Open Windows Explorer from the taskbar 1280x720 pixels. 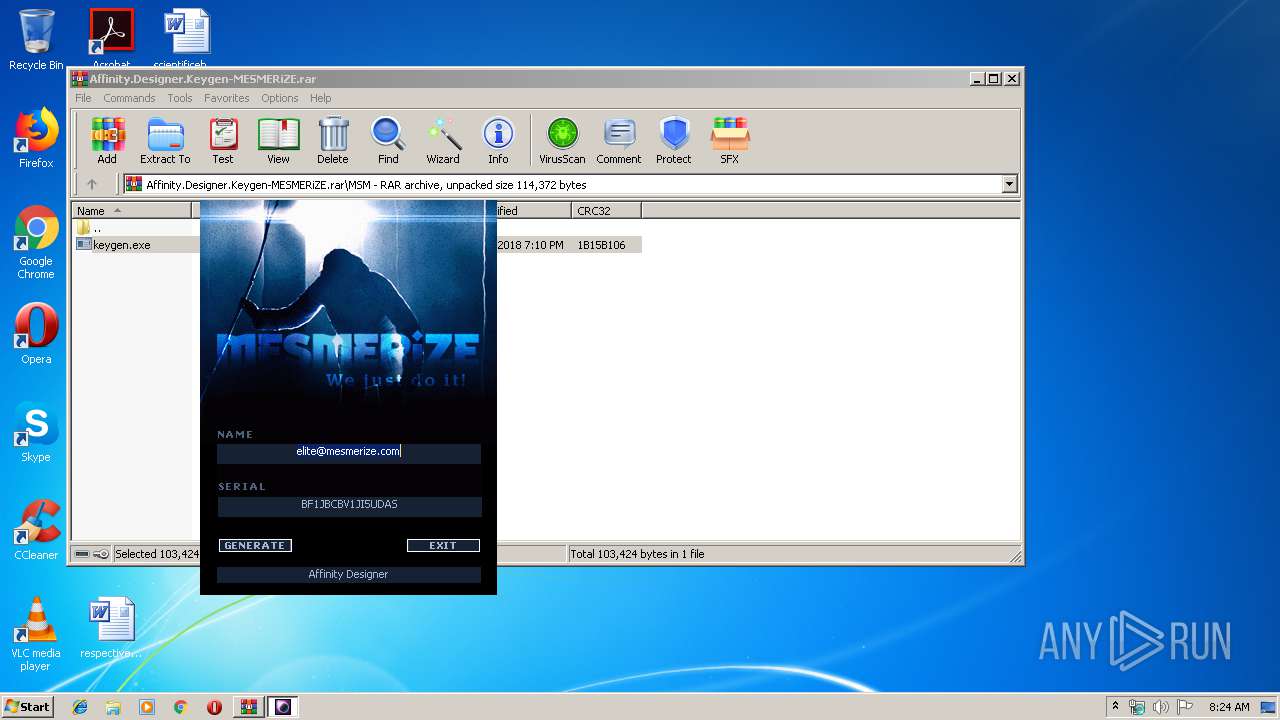tap(113, 707)
